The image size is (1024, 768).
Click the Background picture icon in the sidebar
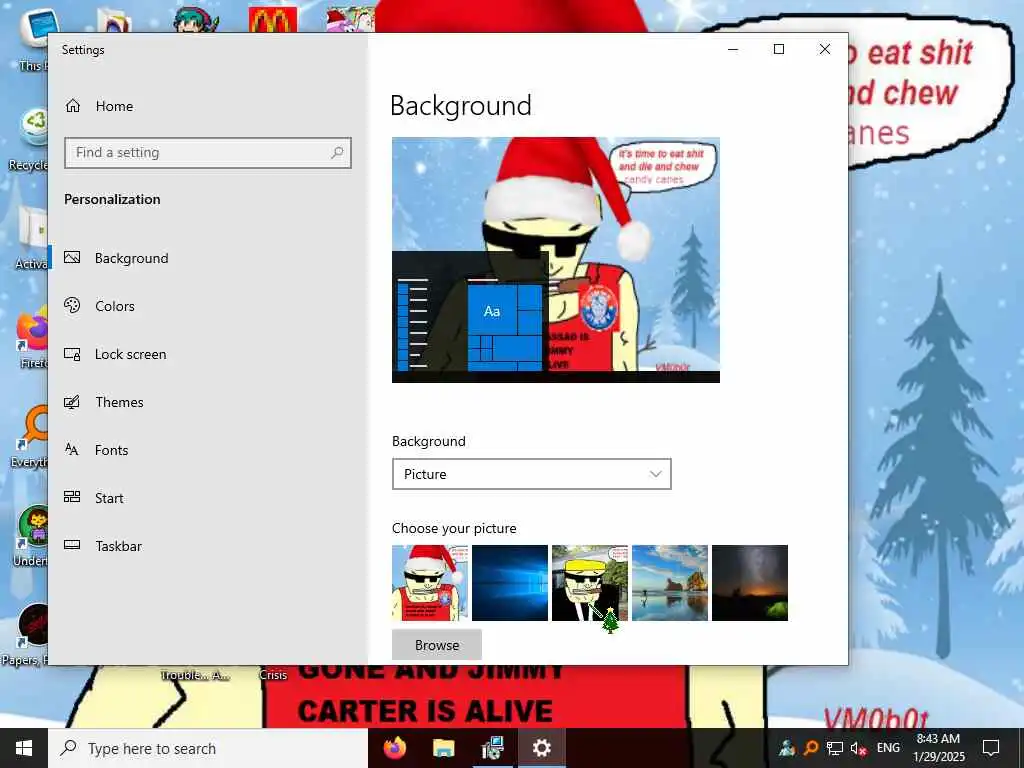click(72, 257)
